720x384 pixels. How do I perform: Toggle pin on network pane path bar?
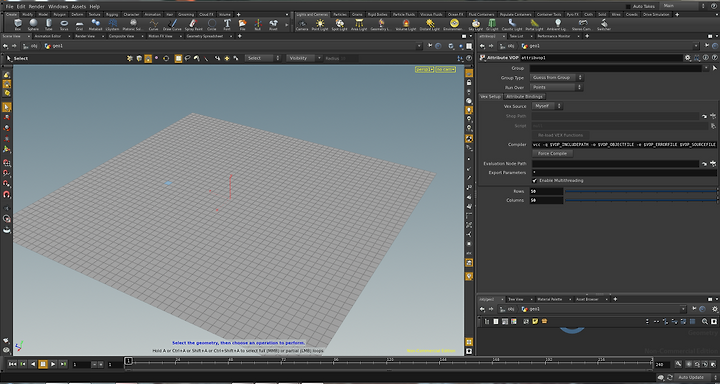[x=695, y=309]
